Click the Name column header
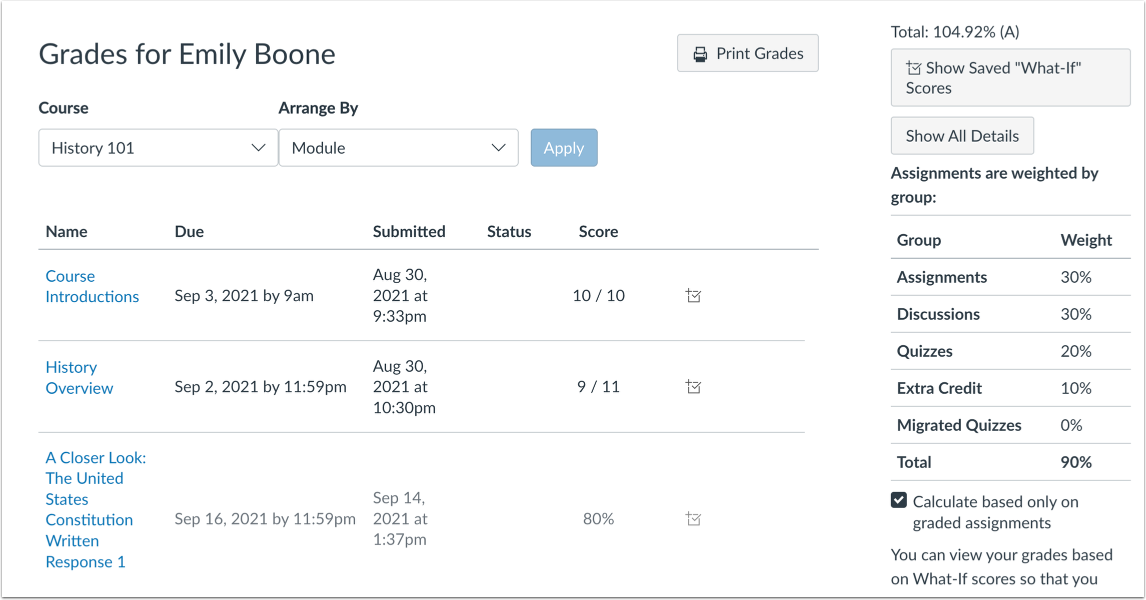 [66, 231]
